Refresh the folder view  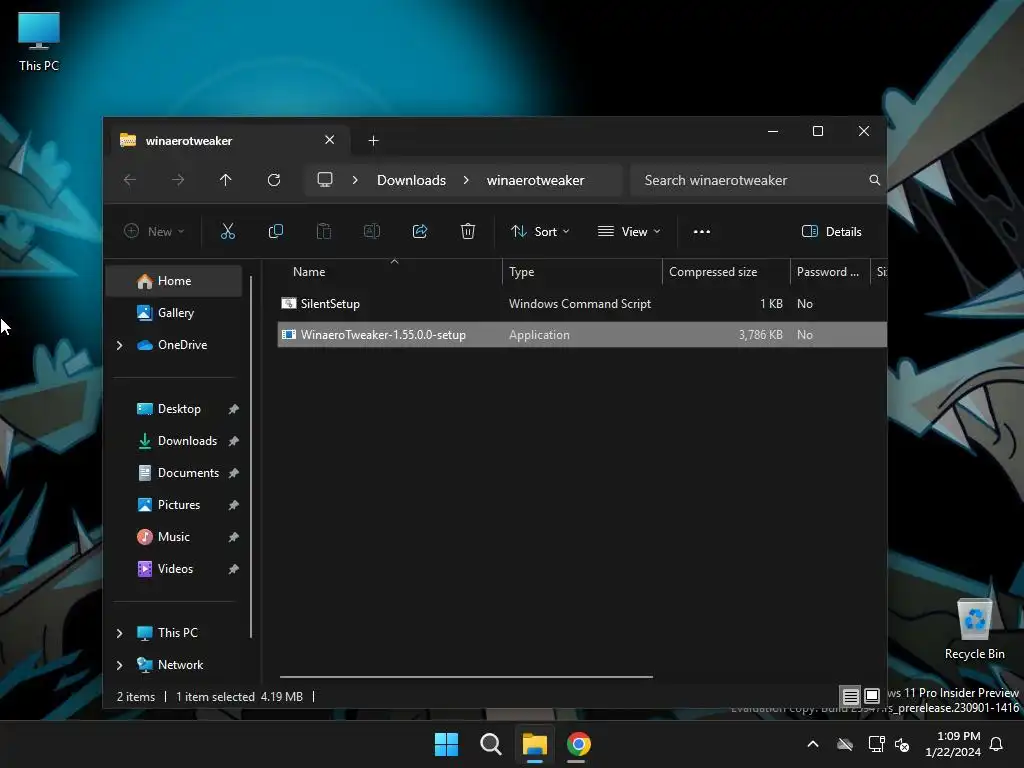tap(274, 180)
